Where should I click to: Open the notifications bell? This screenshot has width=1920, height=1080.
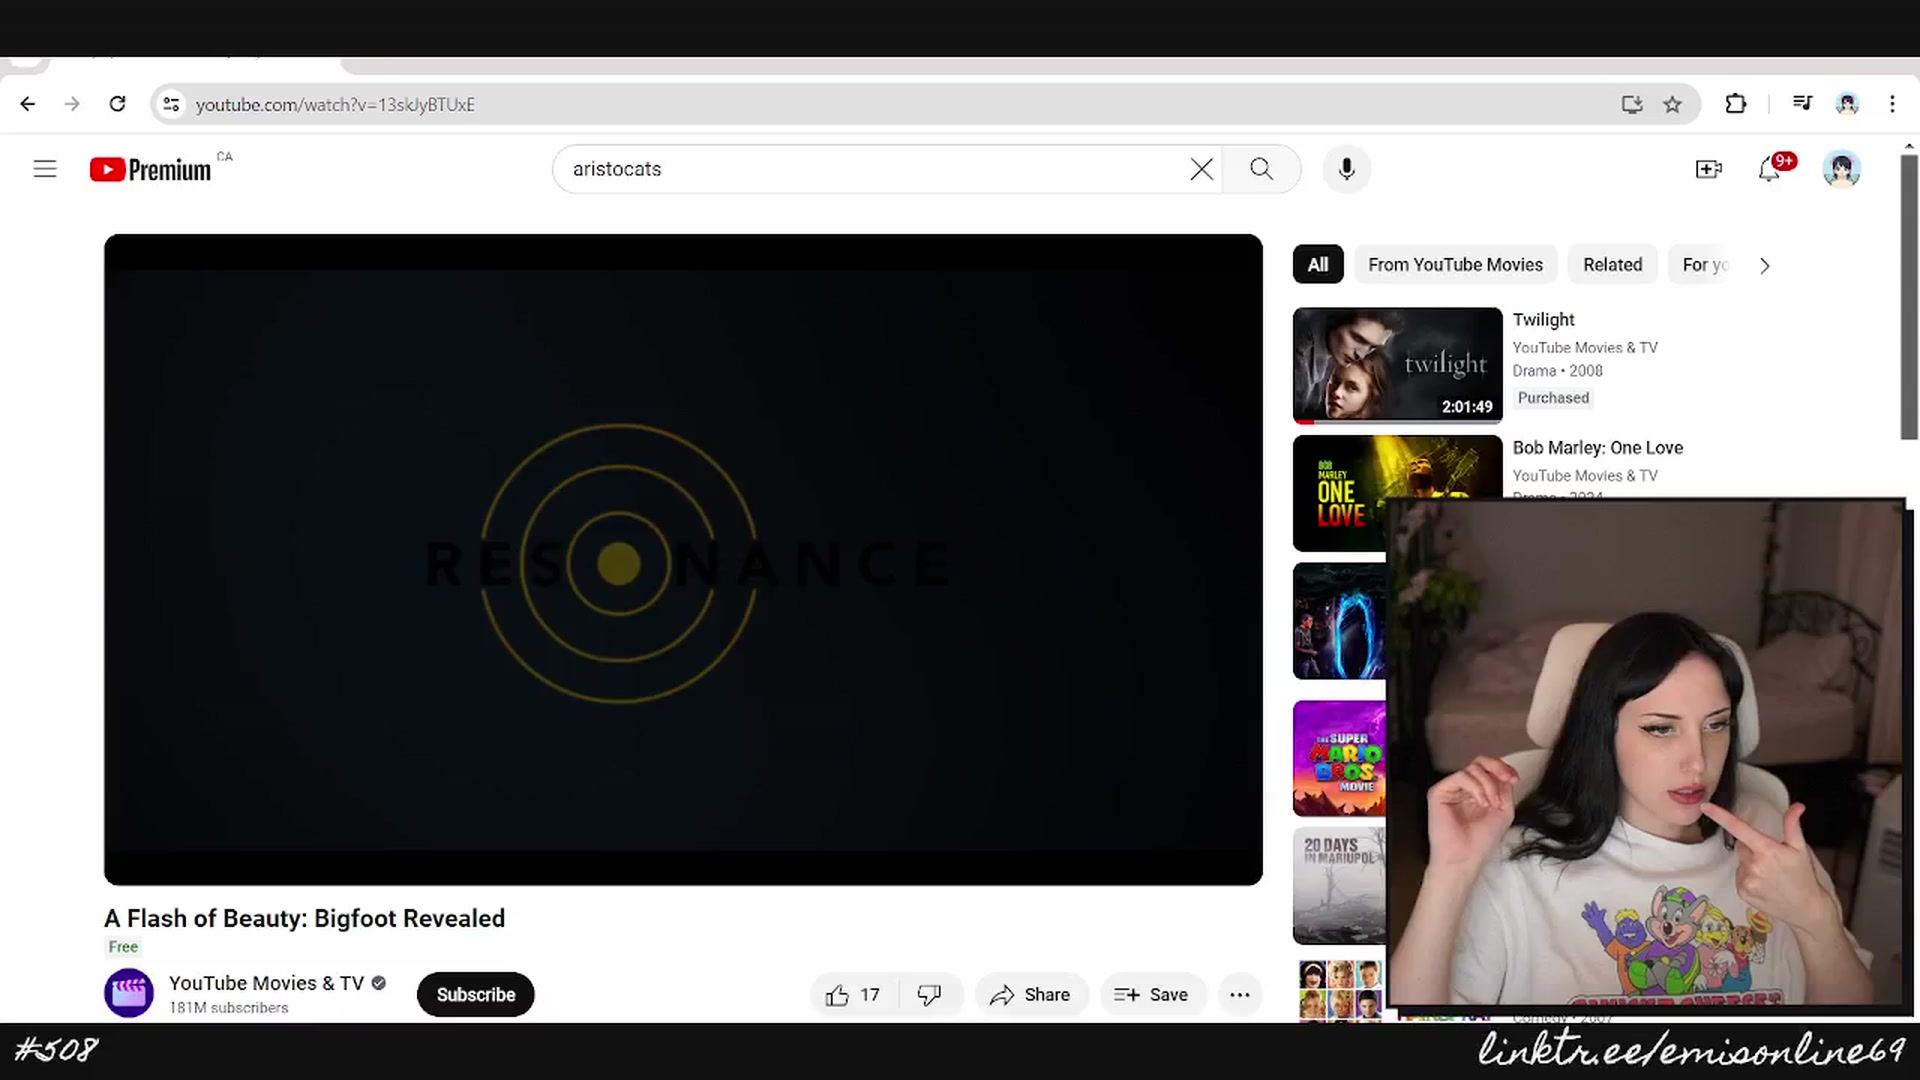click(x=1770, y=169)
